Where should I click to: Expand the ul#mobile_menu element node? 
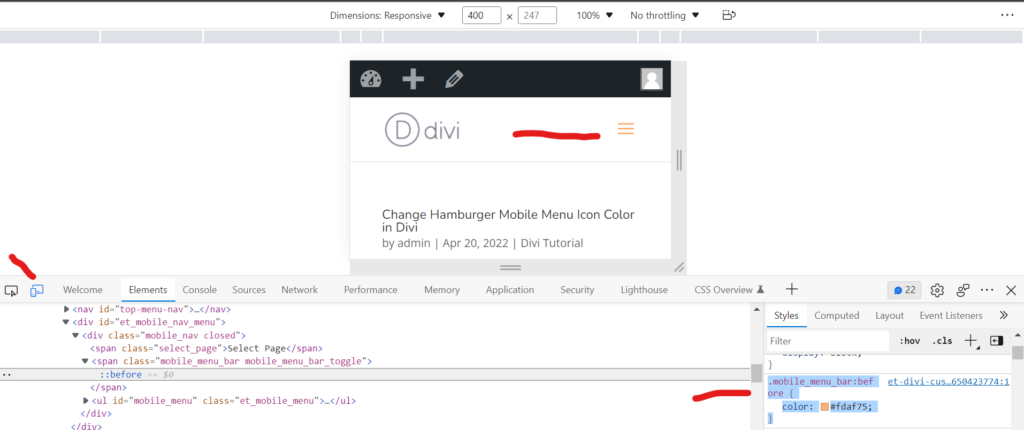click(86, 400)
